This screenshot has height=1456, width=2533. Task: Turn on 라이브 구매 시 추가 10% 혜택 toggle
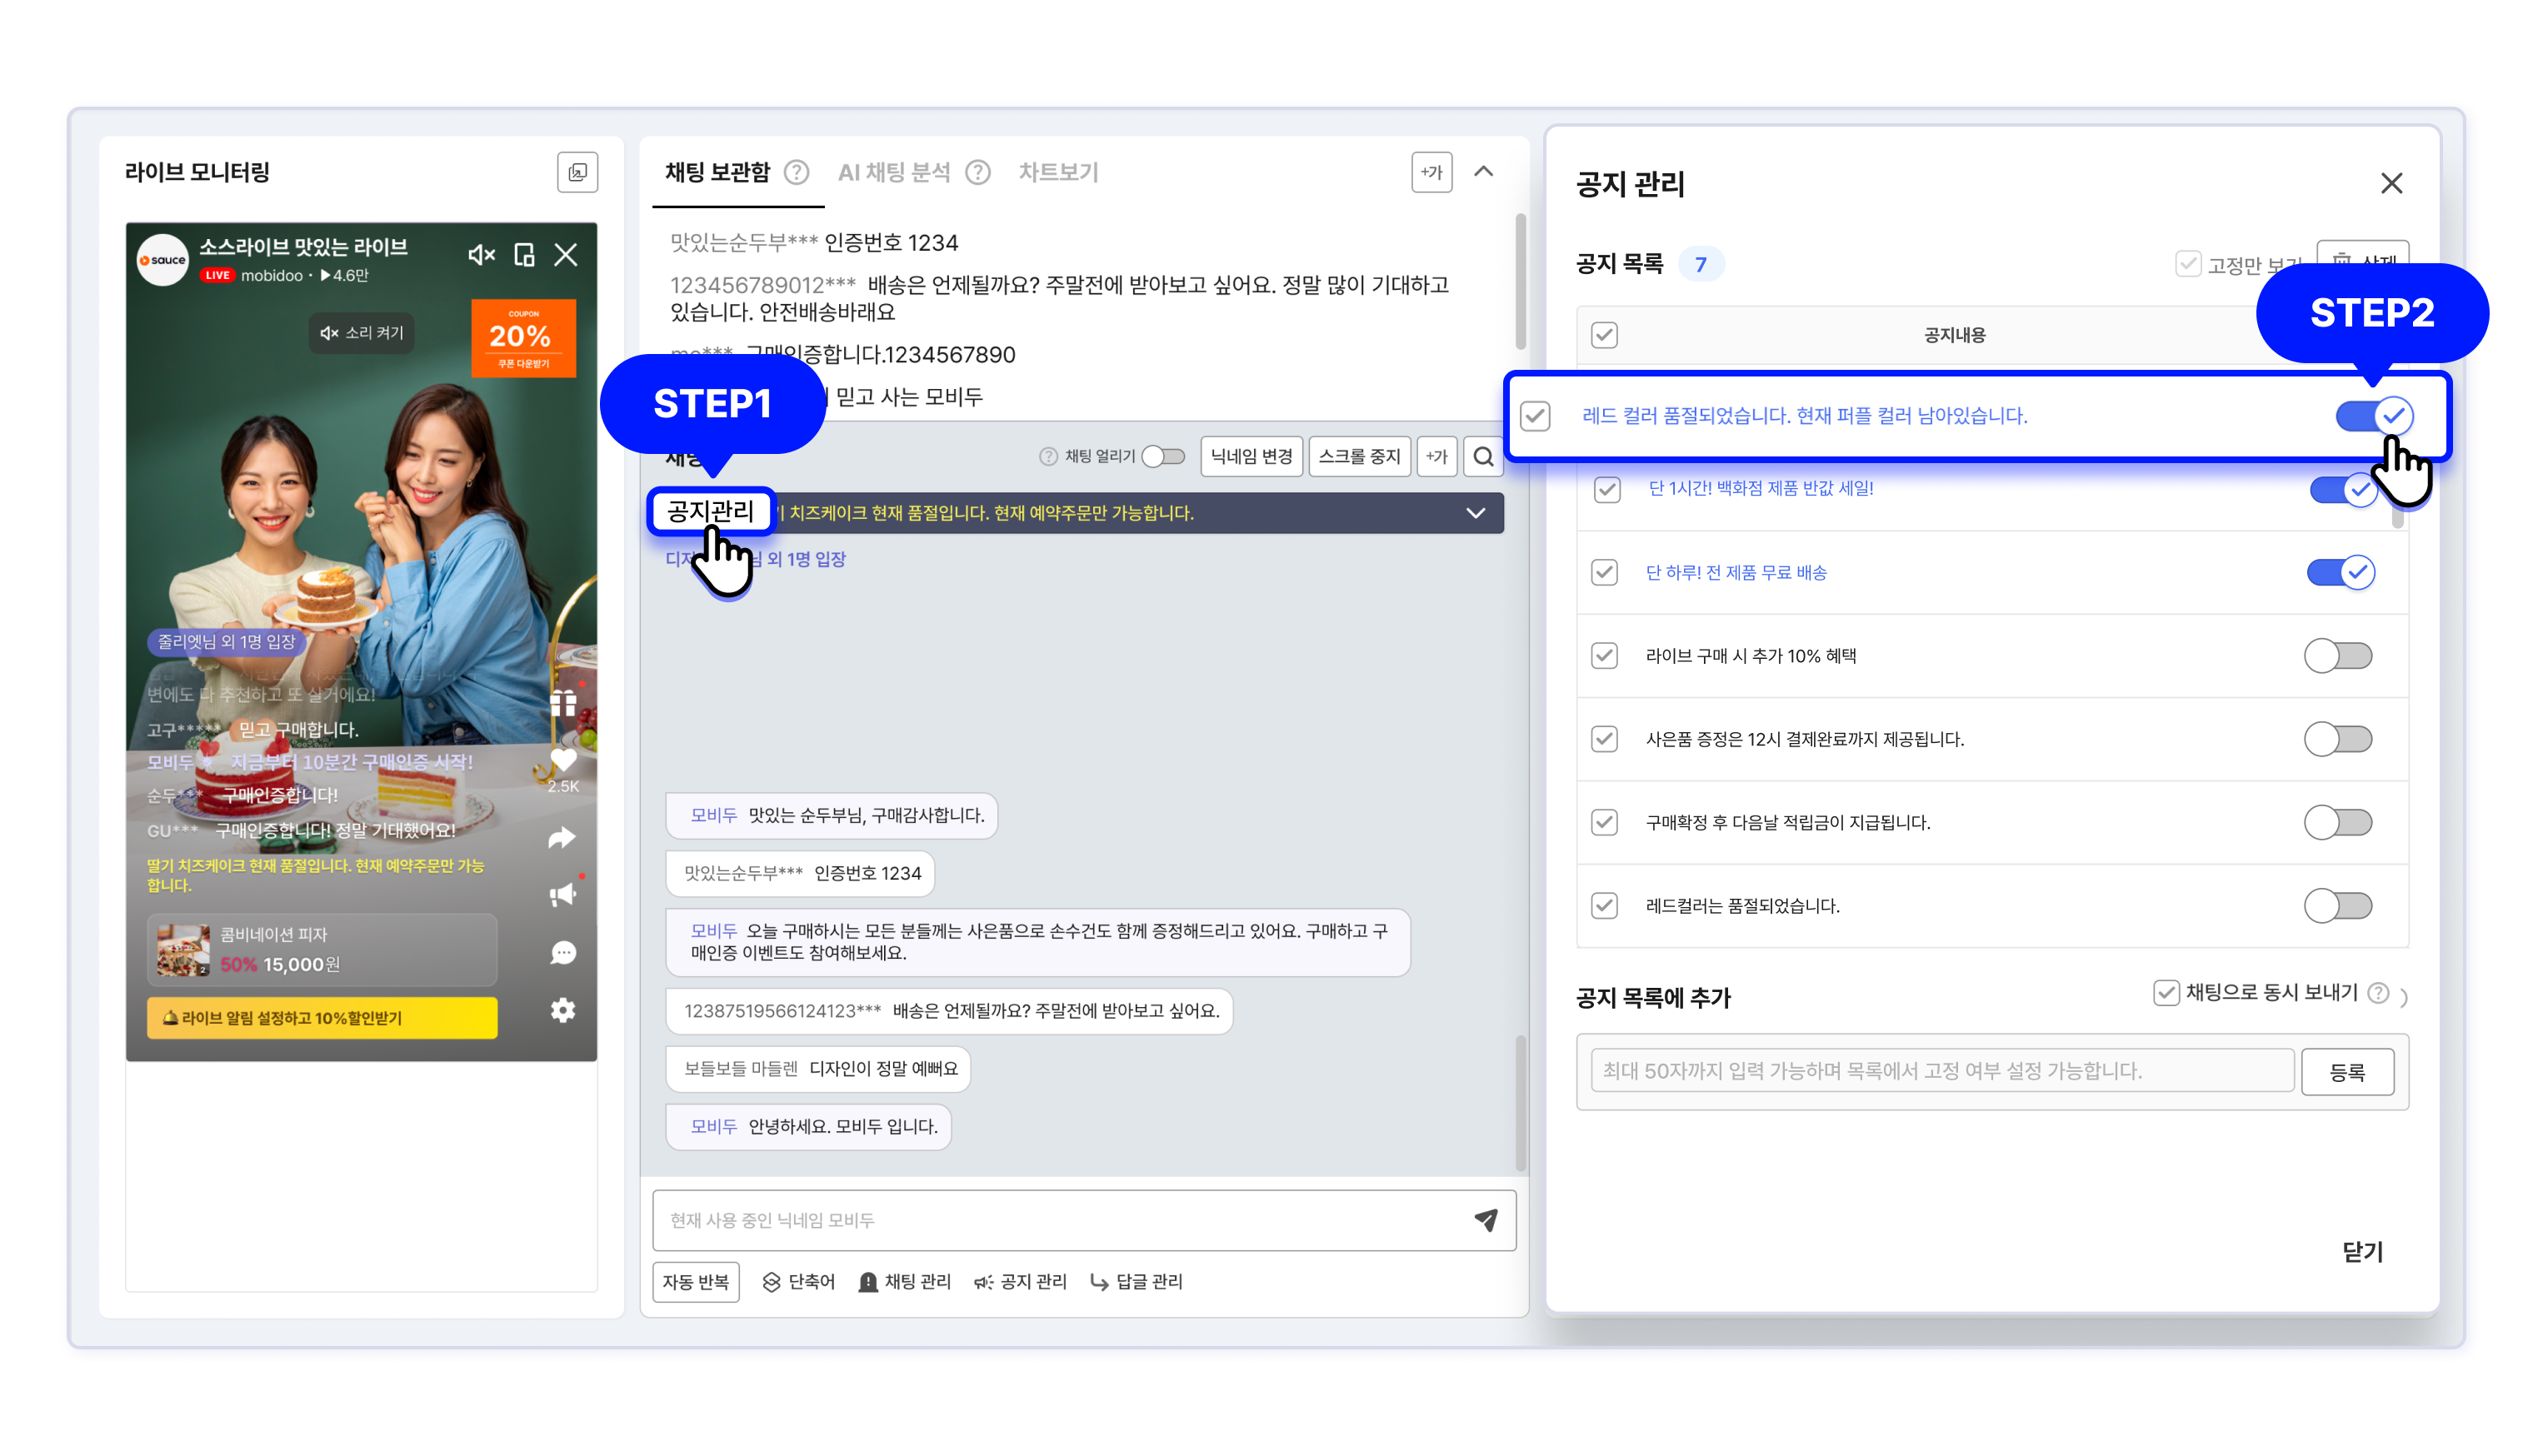click(2337, 656)
